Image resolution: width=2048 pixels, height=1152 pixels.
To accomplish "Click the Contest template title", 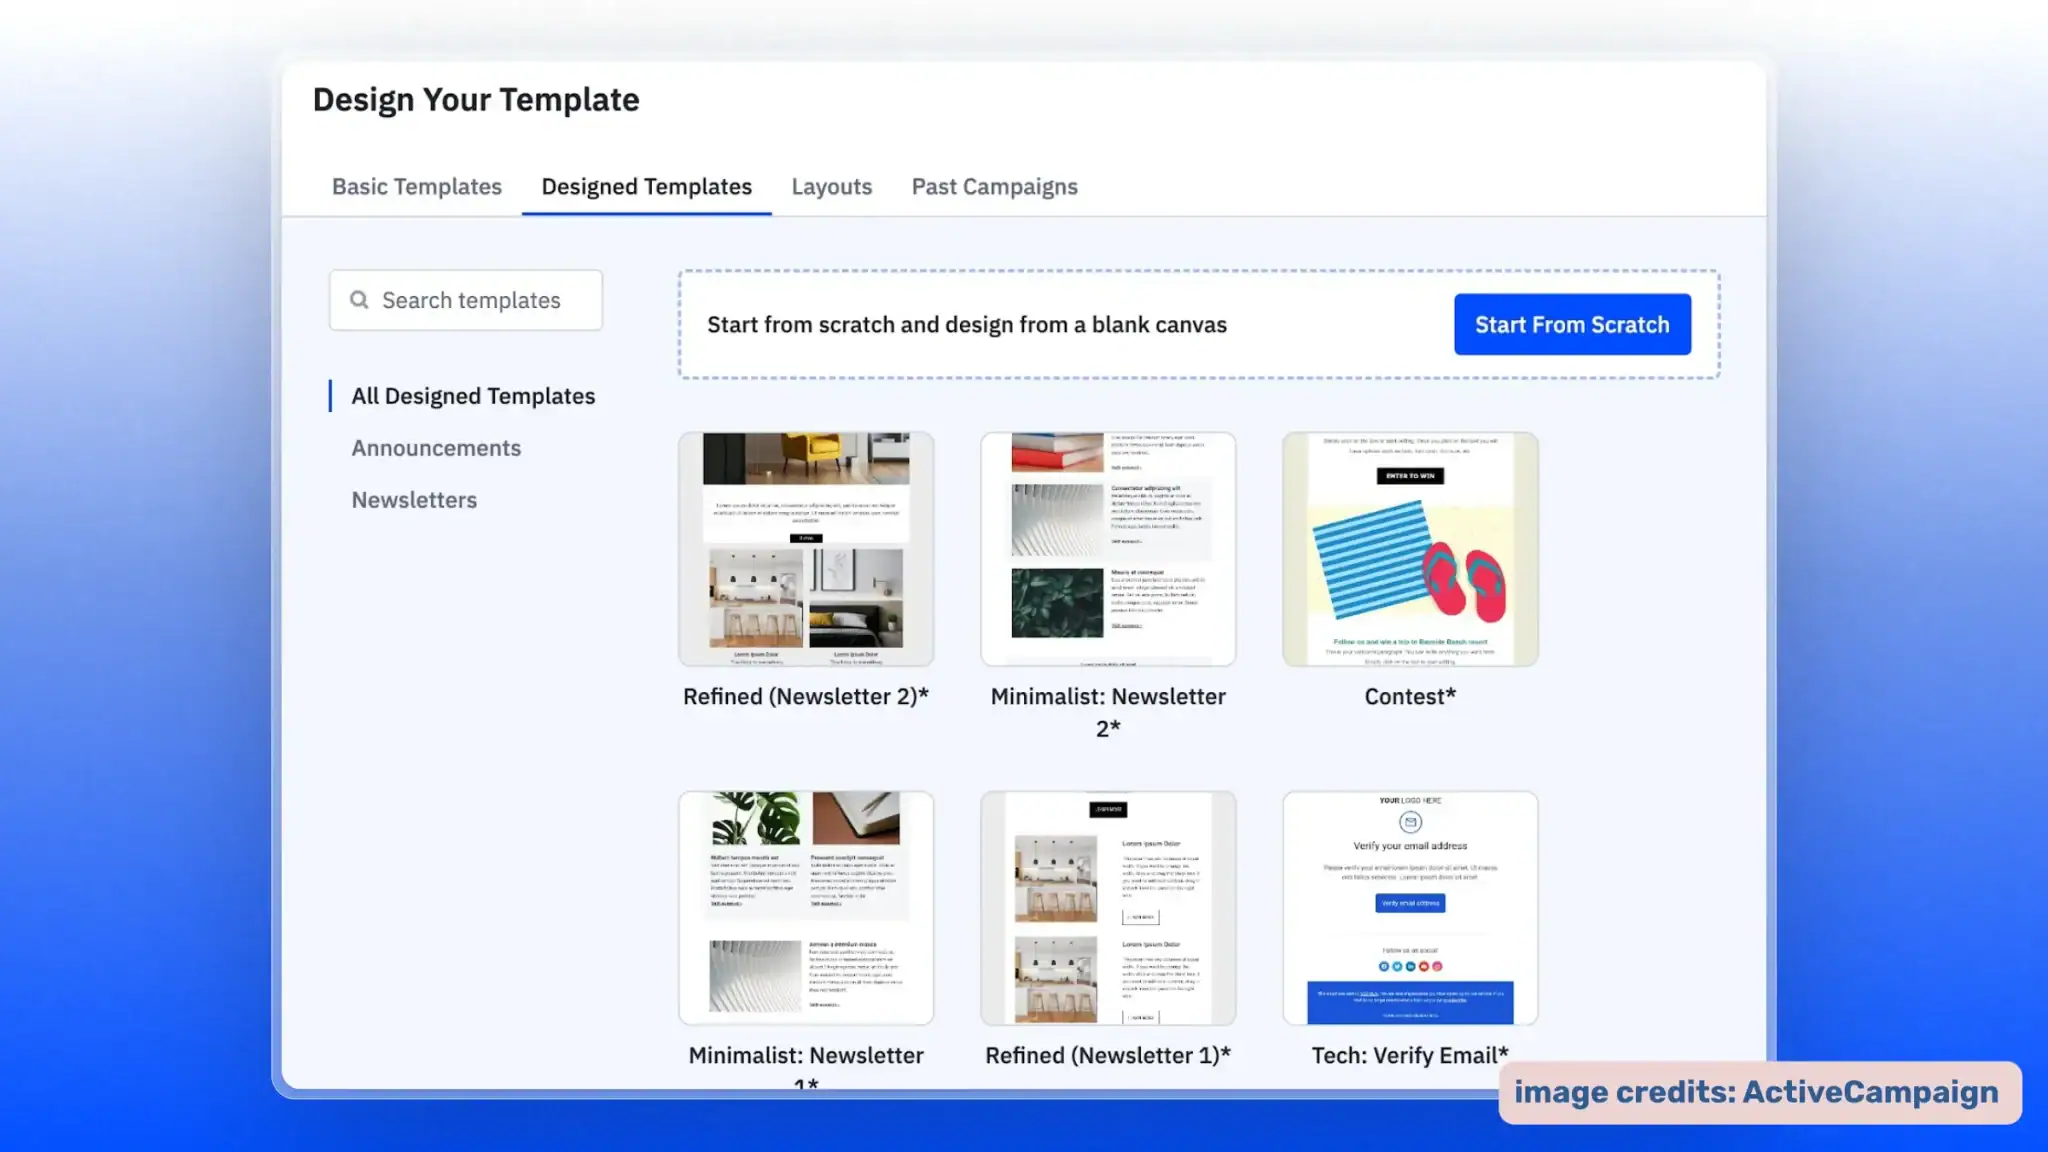I will click(1410, 697).
